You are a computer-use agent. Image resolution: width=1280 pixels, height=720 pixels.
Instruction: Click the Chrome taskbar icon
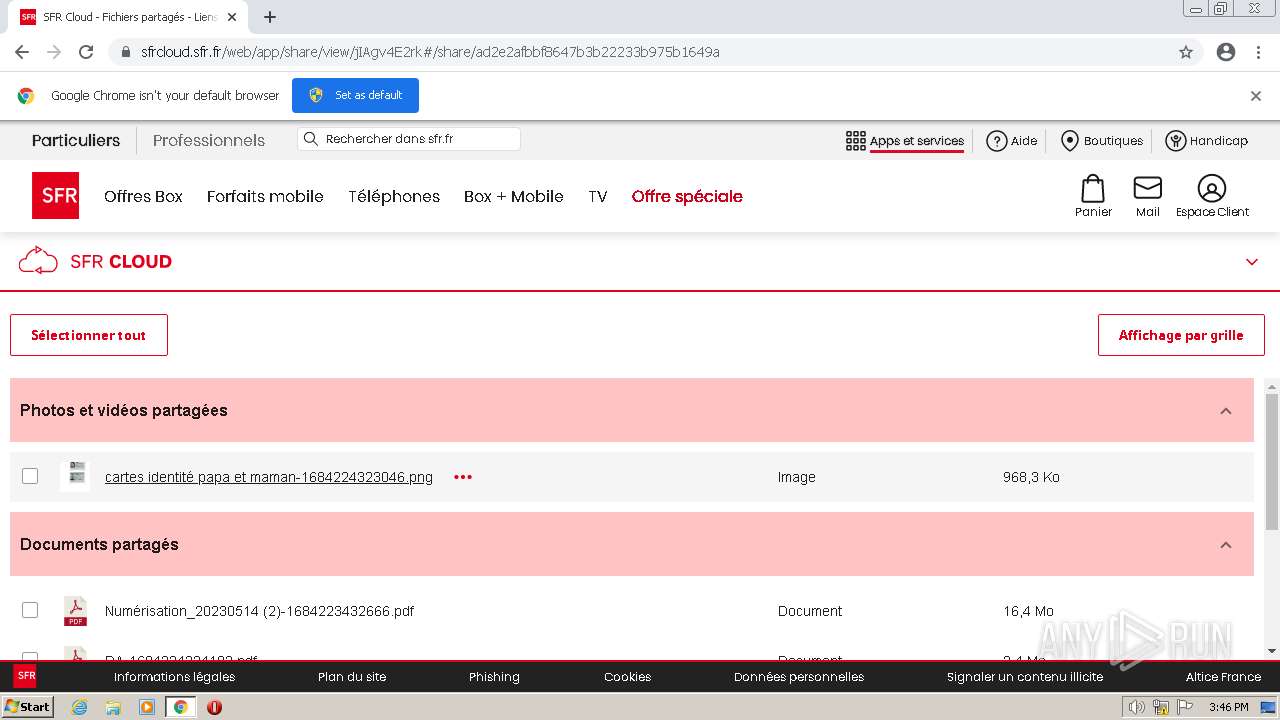pyautogui.click(x=180, y=707)
